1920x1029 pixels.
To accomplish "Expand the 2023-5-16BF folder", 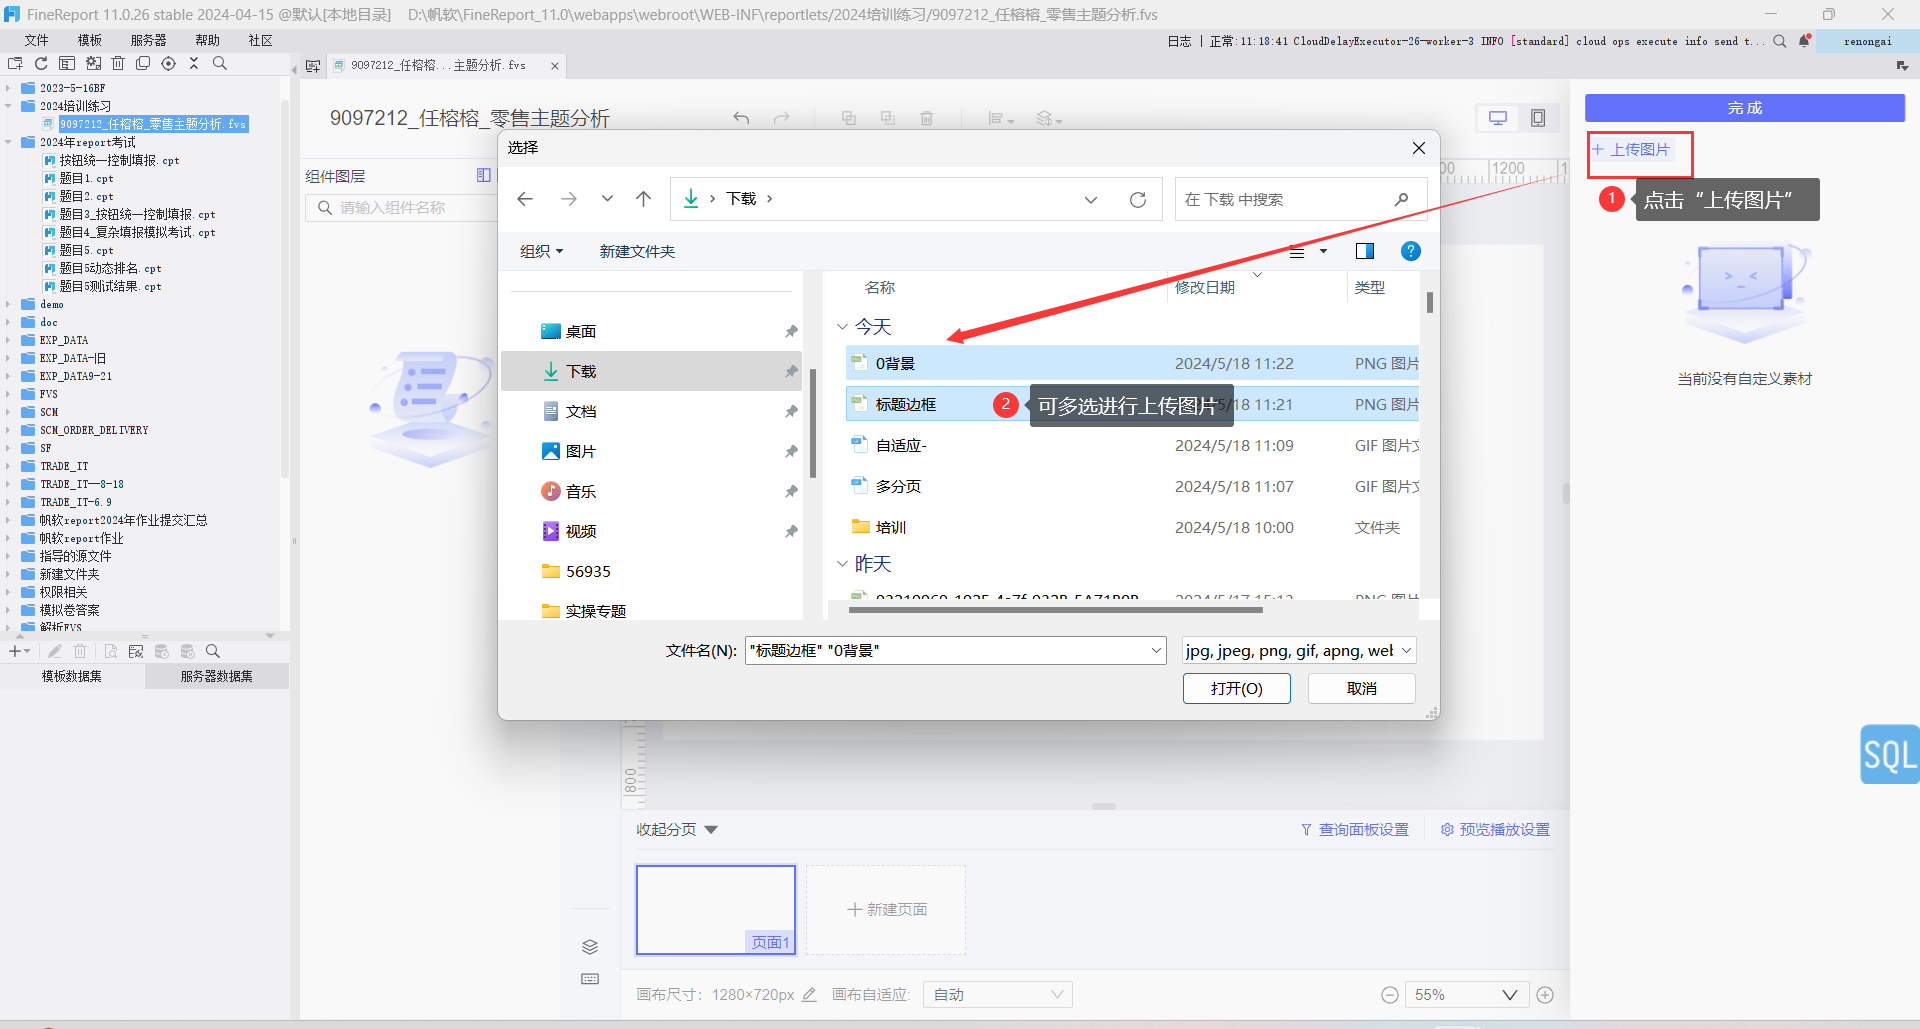I will click(x=8, y=88).
